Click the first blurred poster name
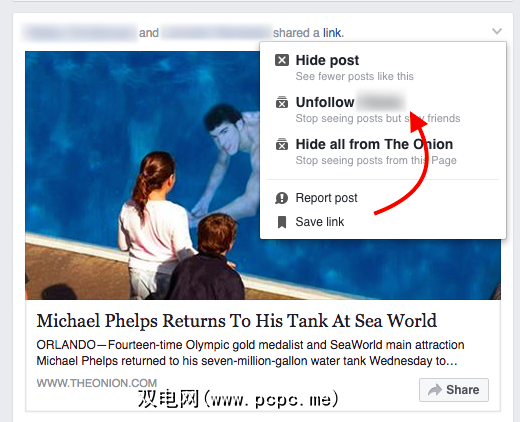520x422 pixels. point(80,33)
